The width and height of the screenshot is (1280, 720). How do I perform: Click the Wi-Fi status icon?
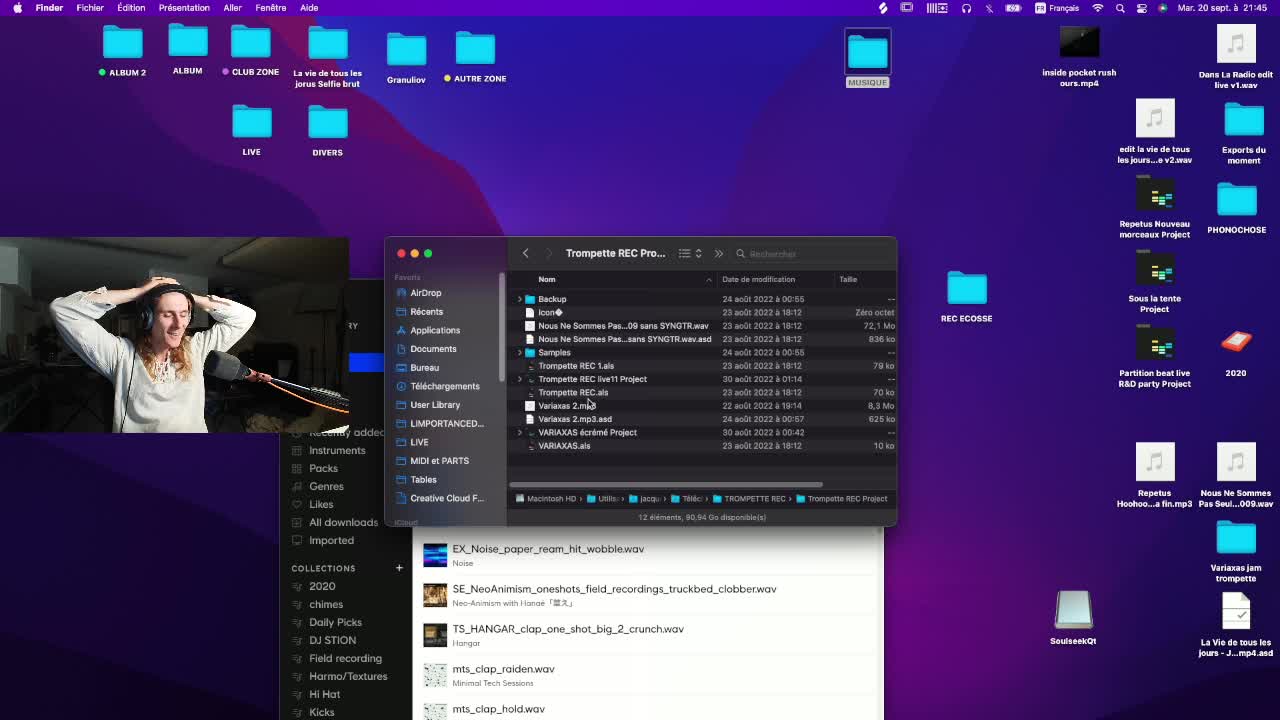point(1098,8)
